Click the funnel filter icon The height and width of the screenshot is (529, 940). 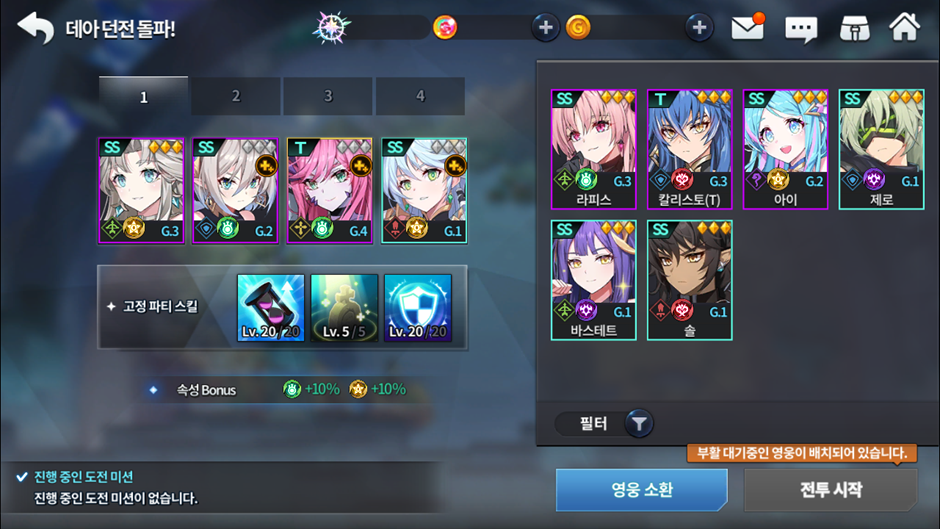pyautogui.click(x=639, y=424)
